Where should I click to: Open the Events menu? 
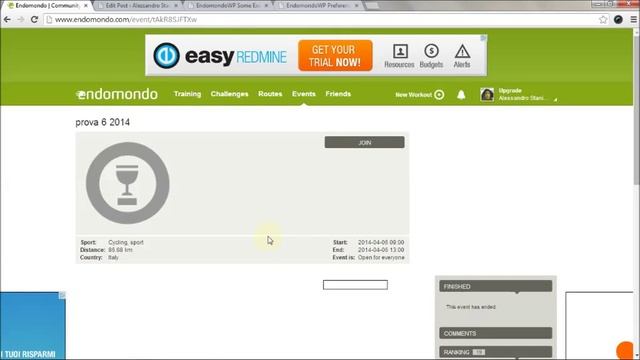coord(304,94)
